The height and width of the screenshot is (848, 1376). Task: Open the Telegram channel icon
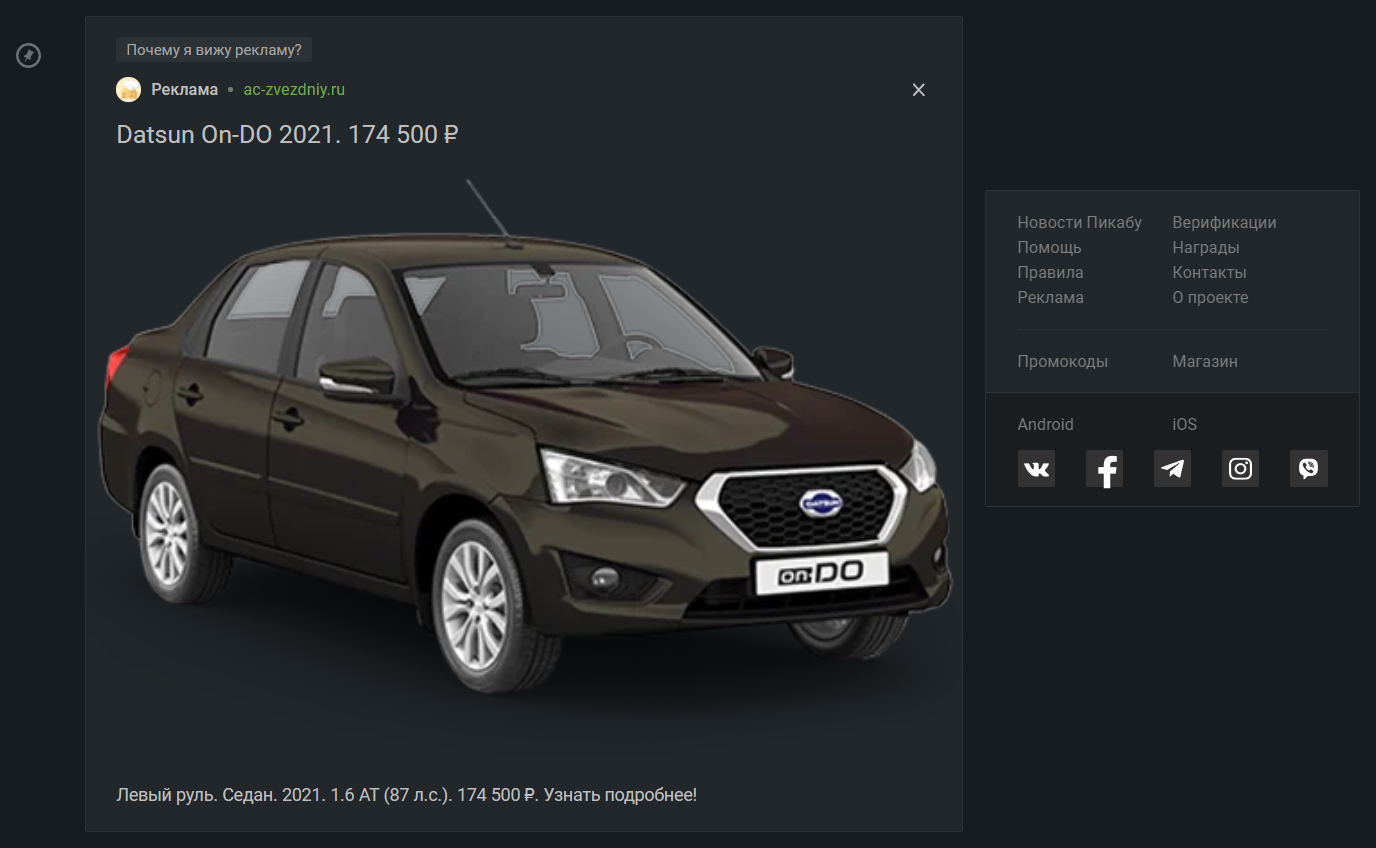click(x=1172, y=468)
